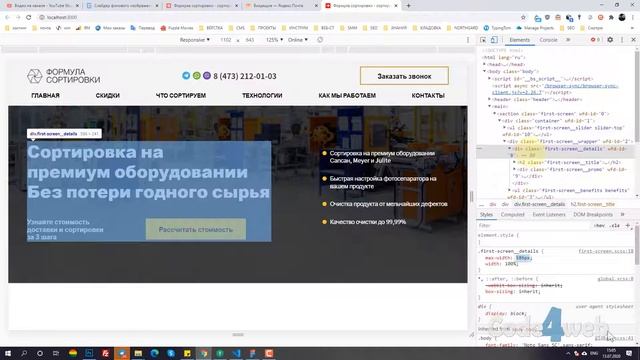This screenshot has height=360, width=640.
Task: Click the Формула Сортировки logo
Action: [63, 76]
